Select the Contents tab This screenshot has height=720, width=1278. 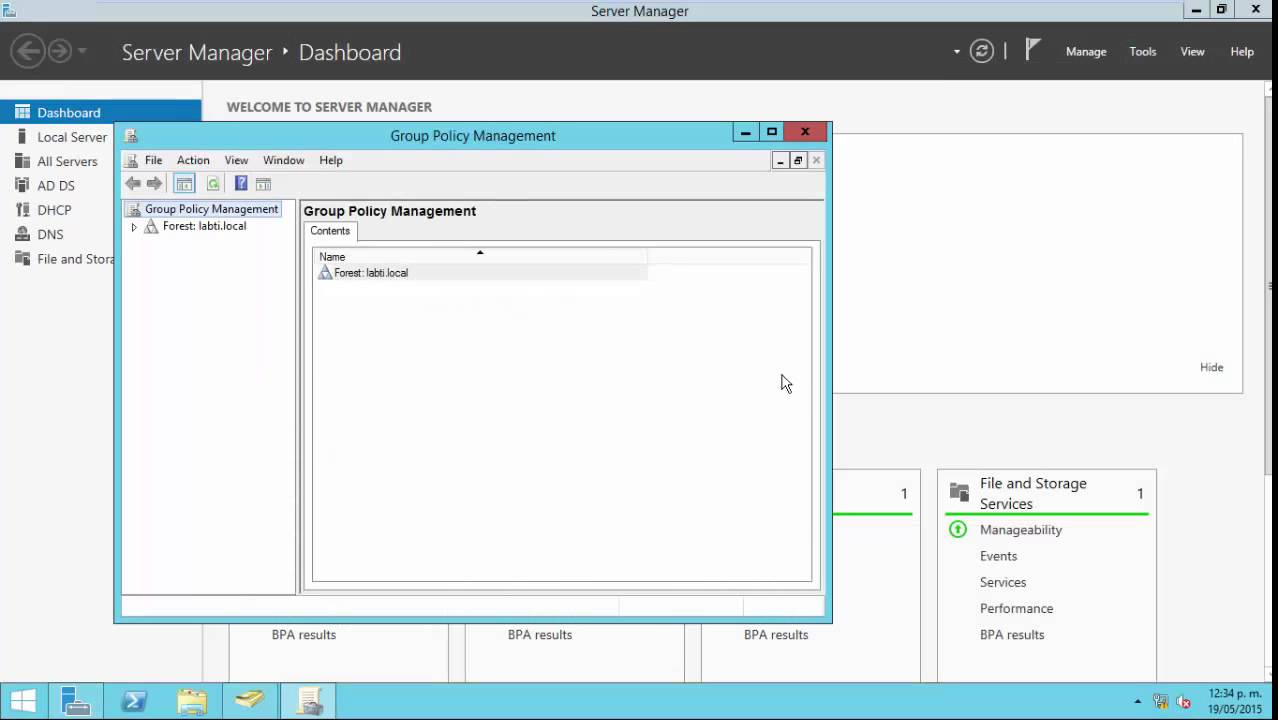tap(330, 231)
